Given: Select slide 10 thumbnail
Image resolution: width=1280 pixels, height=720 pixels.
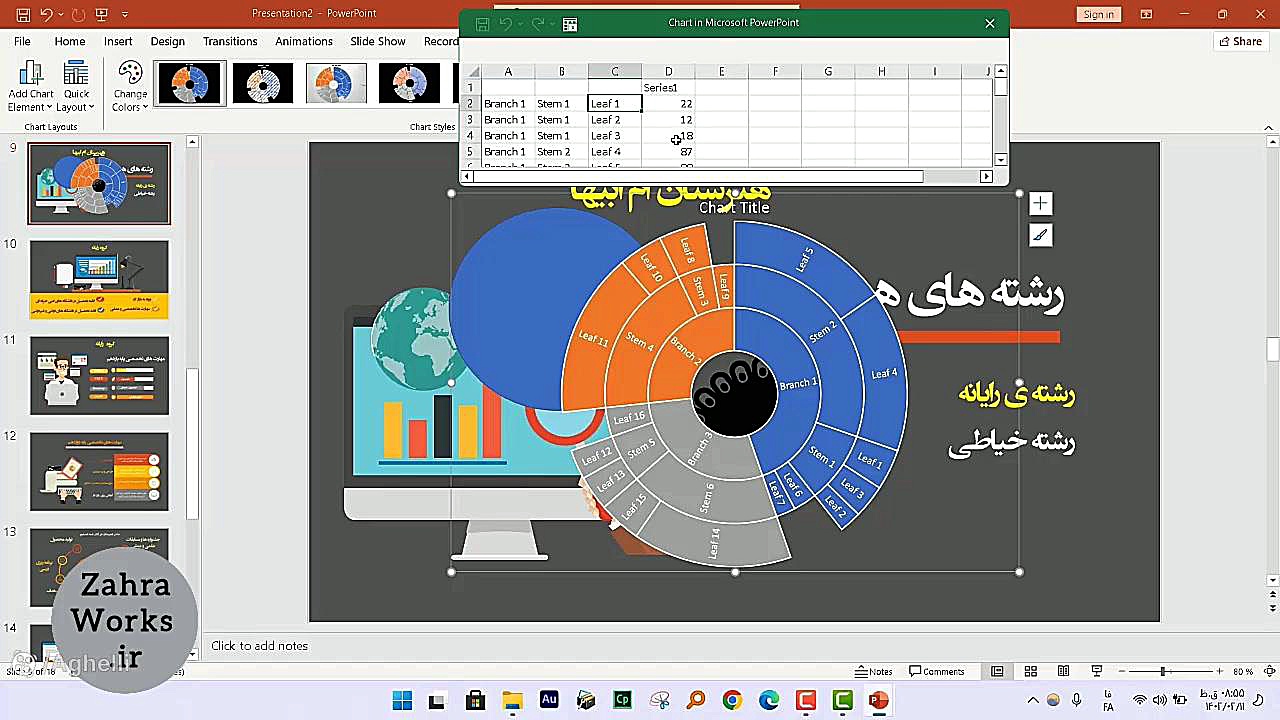Looking at the screenshot, I should (x=99, y=280).
